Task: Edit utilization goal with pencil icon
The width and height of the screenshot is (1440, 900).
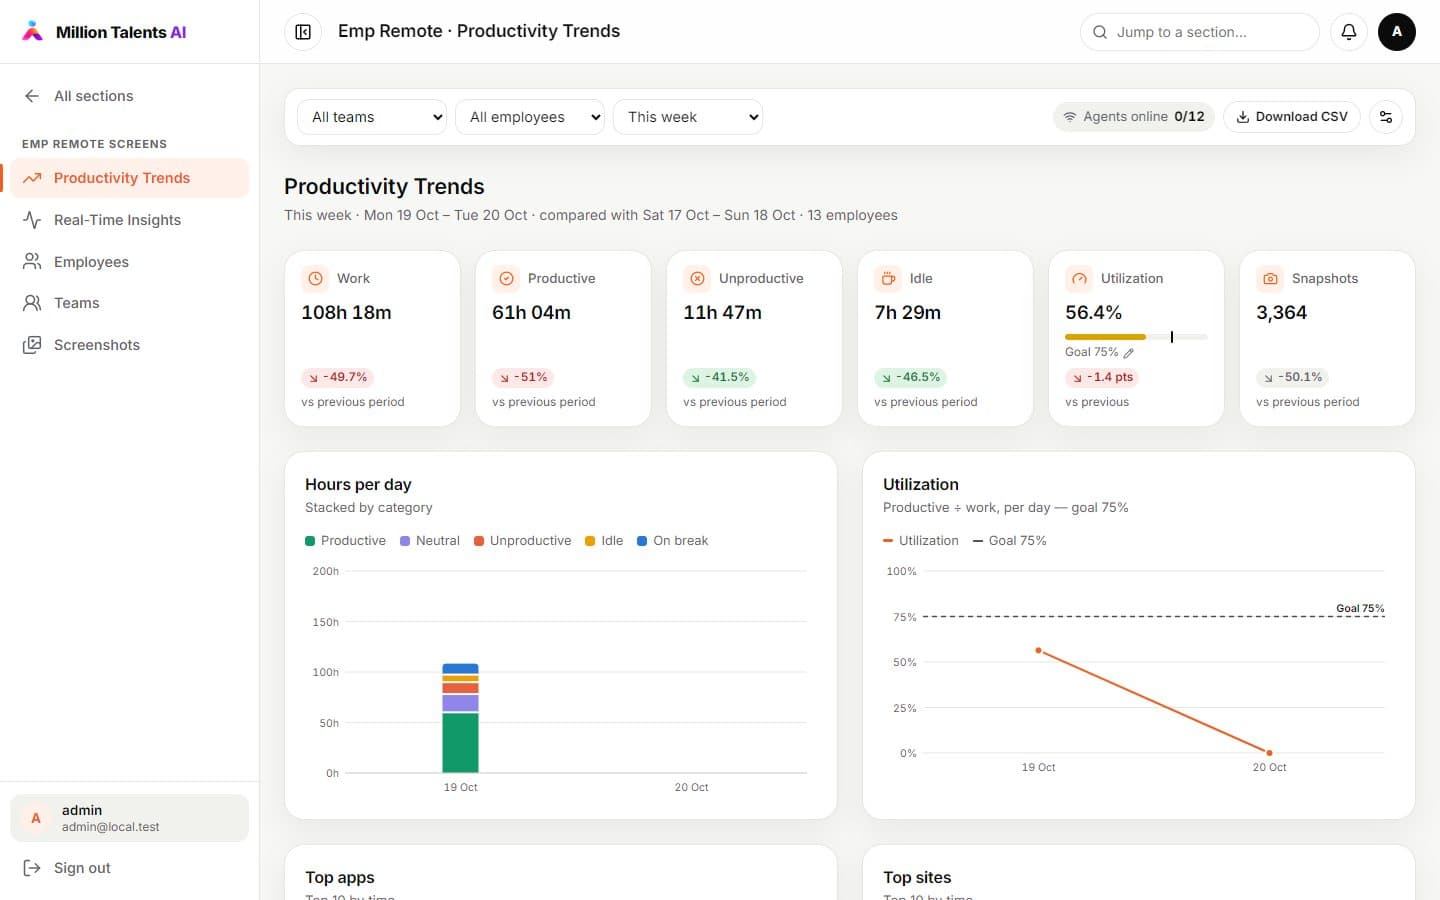Action: [x=1129, y=353]
